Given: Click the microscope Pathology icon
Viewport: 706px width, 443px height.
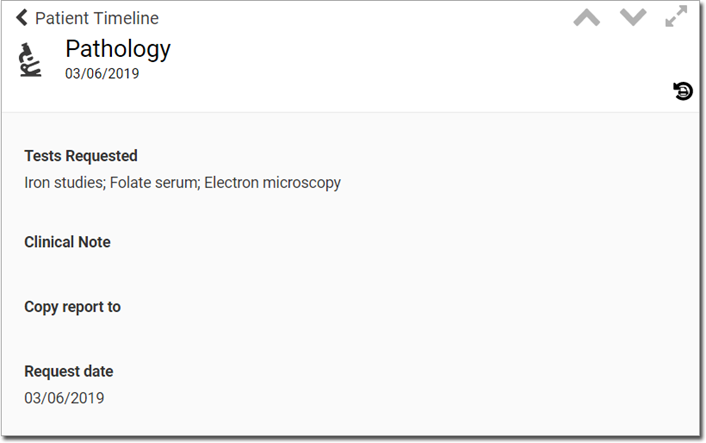Looking at the screenshot, I should point(30,60).
